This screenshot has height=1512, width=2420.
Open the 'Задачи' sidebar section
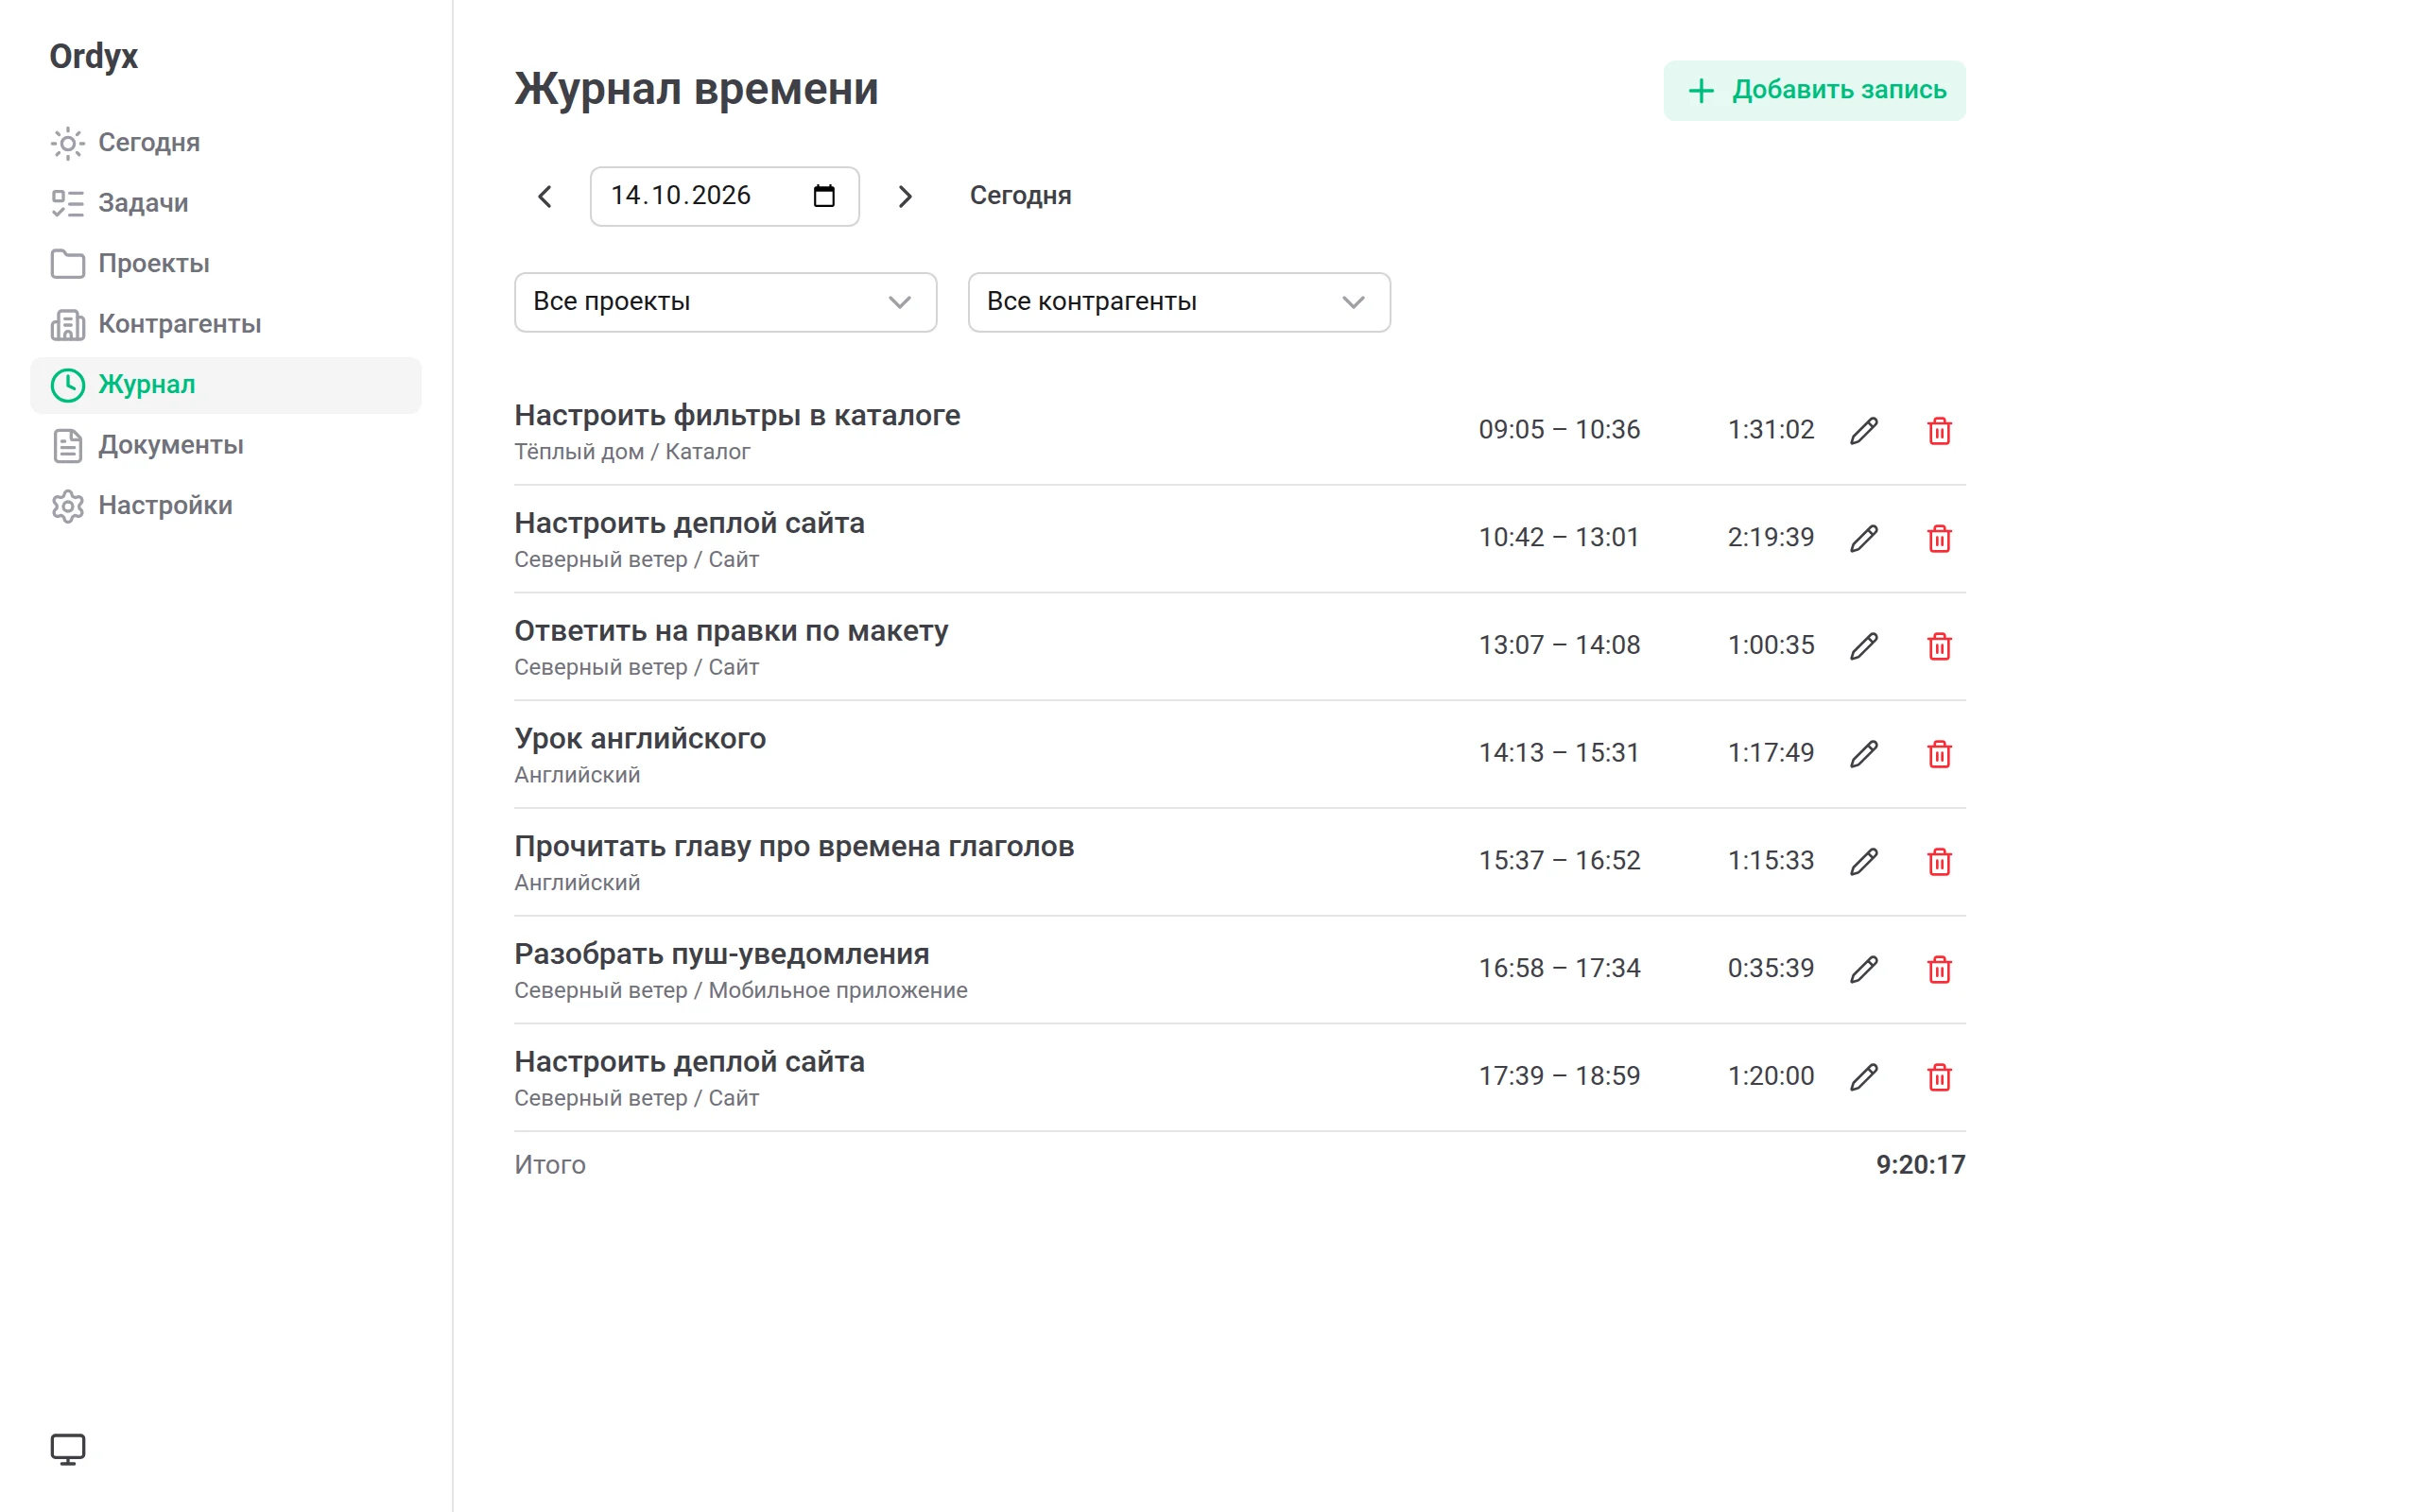click(226, 203)
